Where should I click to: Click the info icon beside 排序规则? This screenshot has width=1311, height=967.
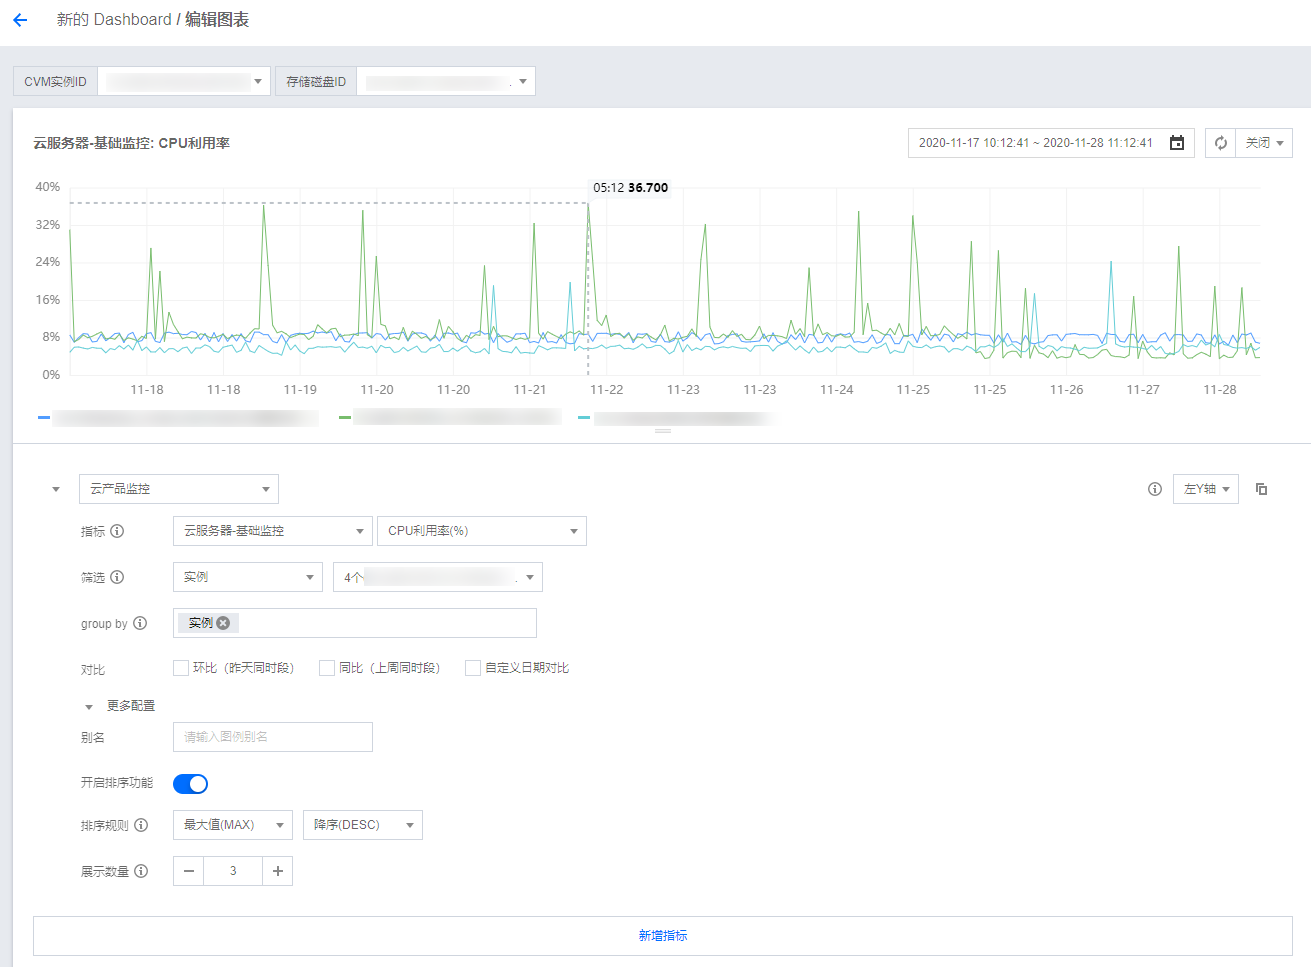pos(140,825)
